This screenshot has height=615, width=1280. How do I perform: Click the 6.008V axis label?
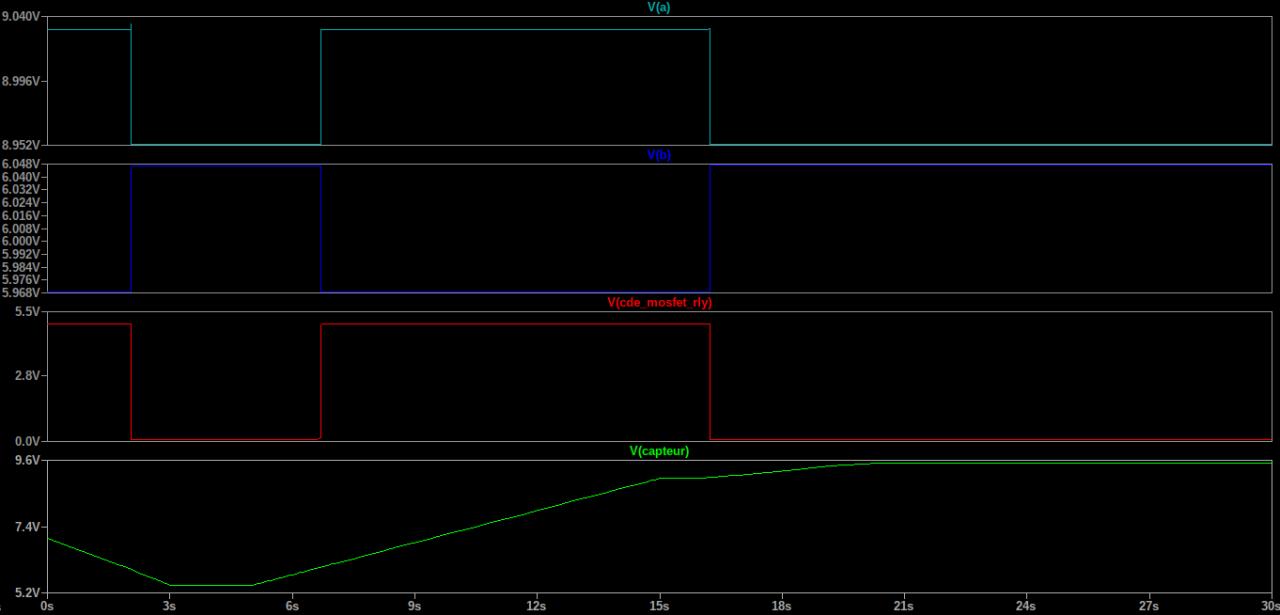(20, 229)
